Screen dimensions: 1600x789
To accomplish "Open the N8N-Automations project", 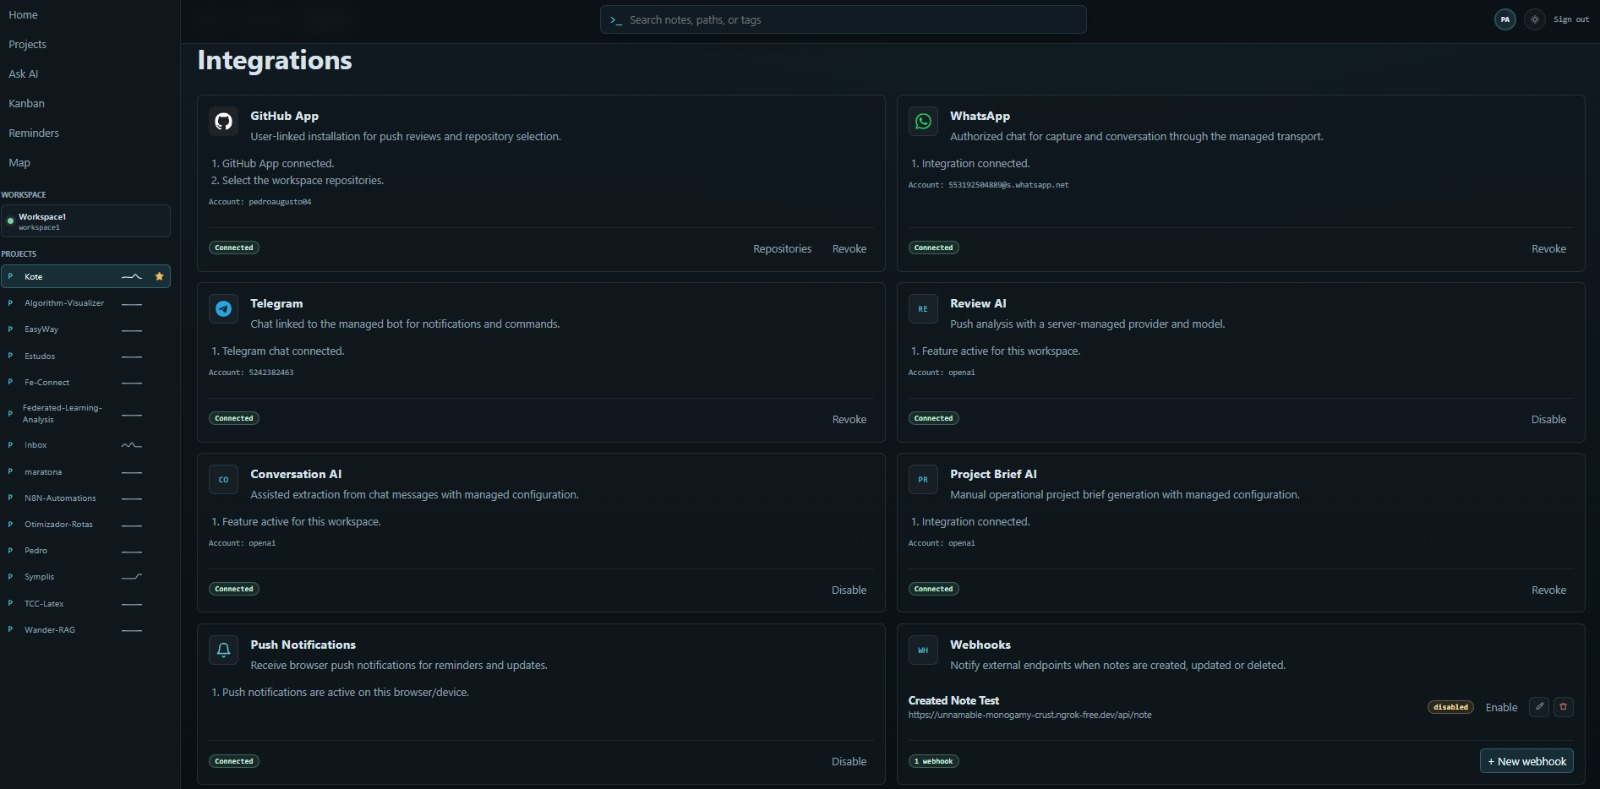I will tap(60, 498).
